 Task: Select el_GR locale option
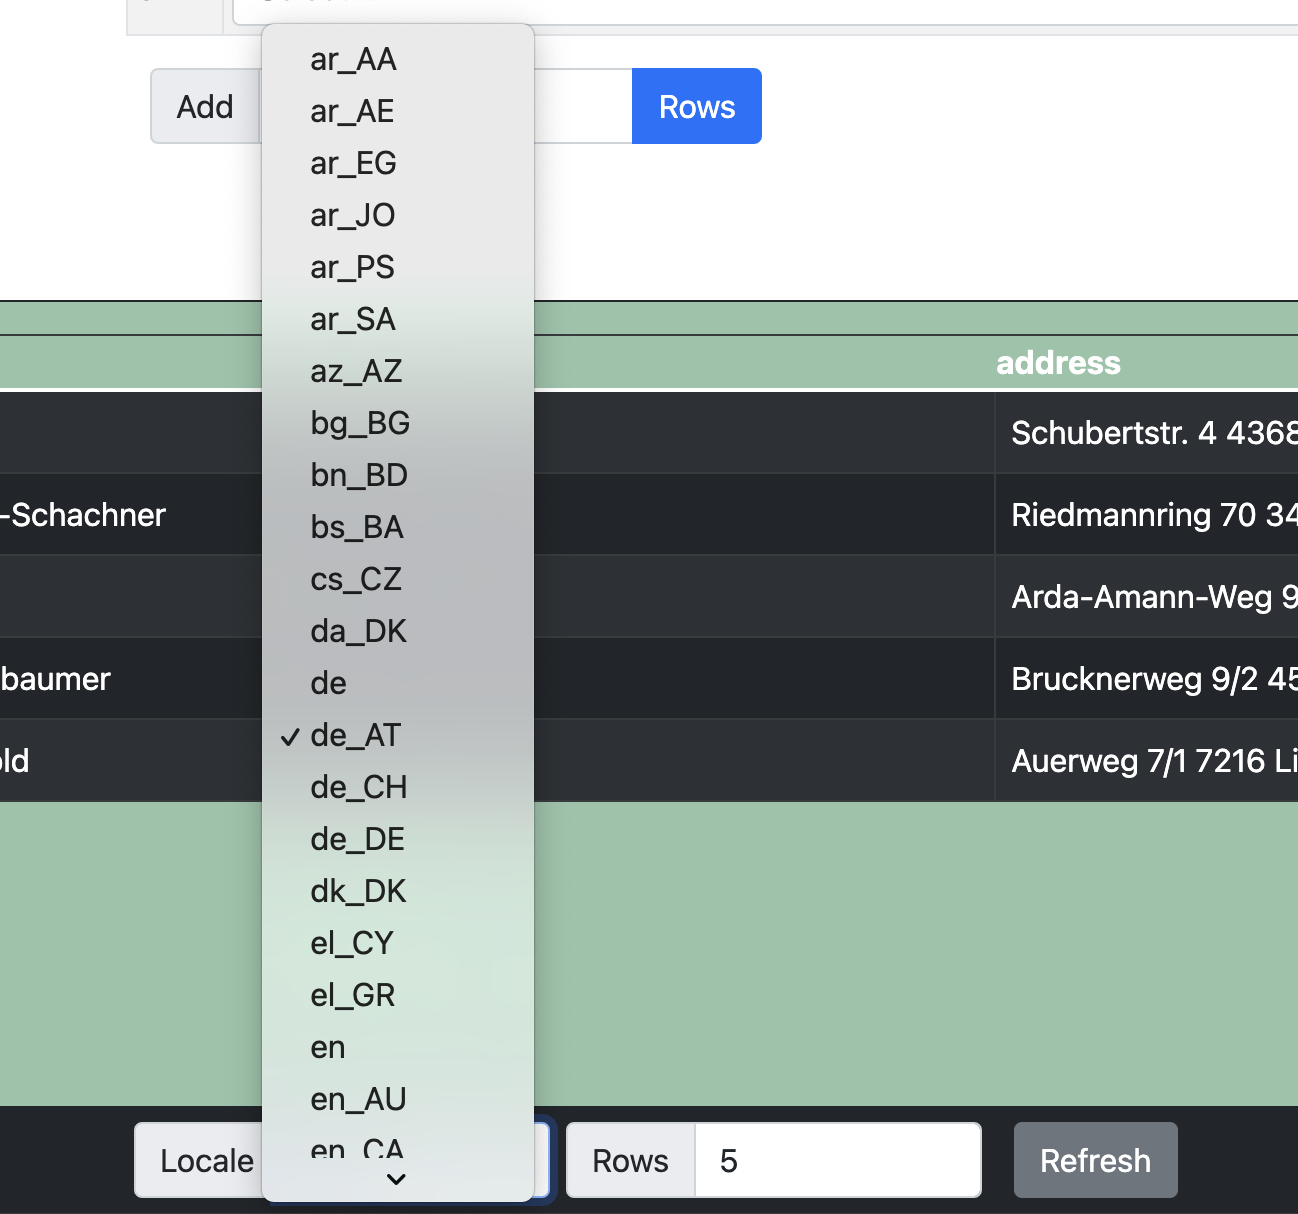tap(353, 996)
